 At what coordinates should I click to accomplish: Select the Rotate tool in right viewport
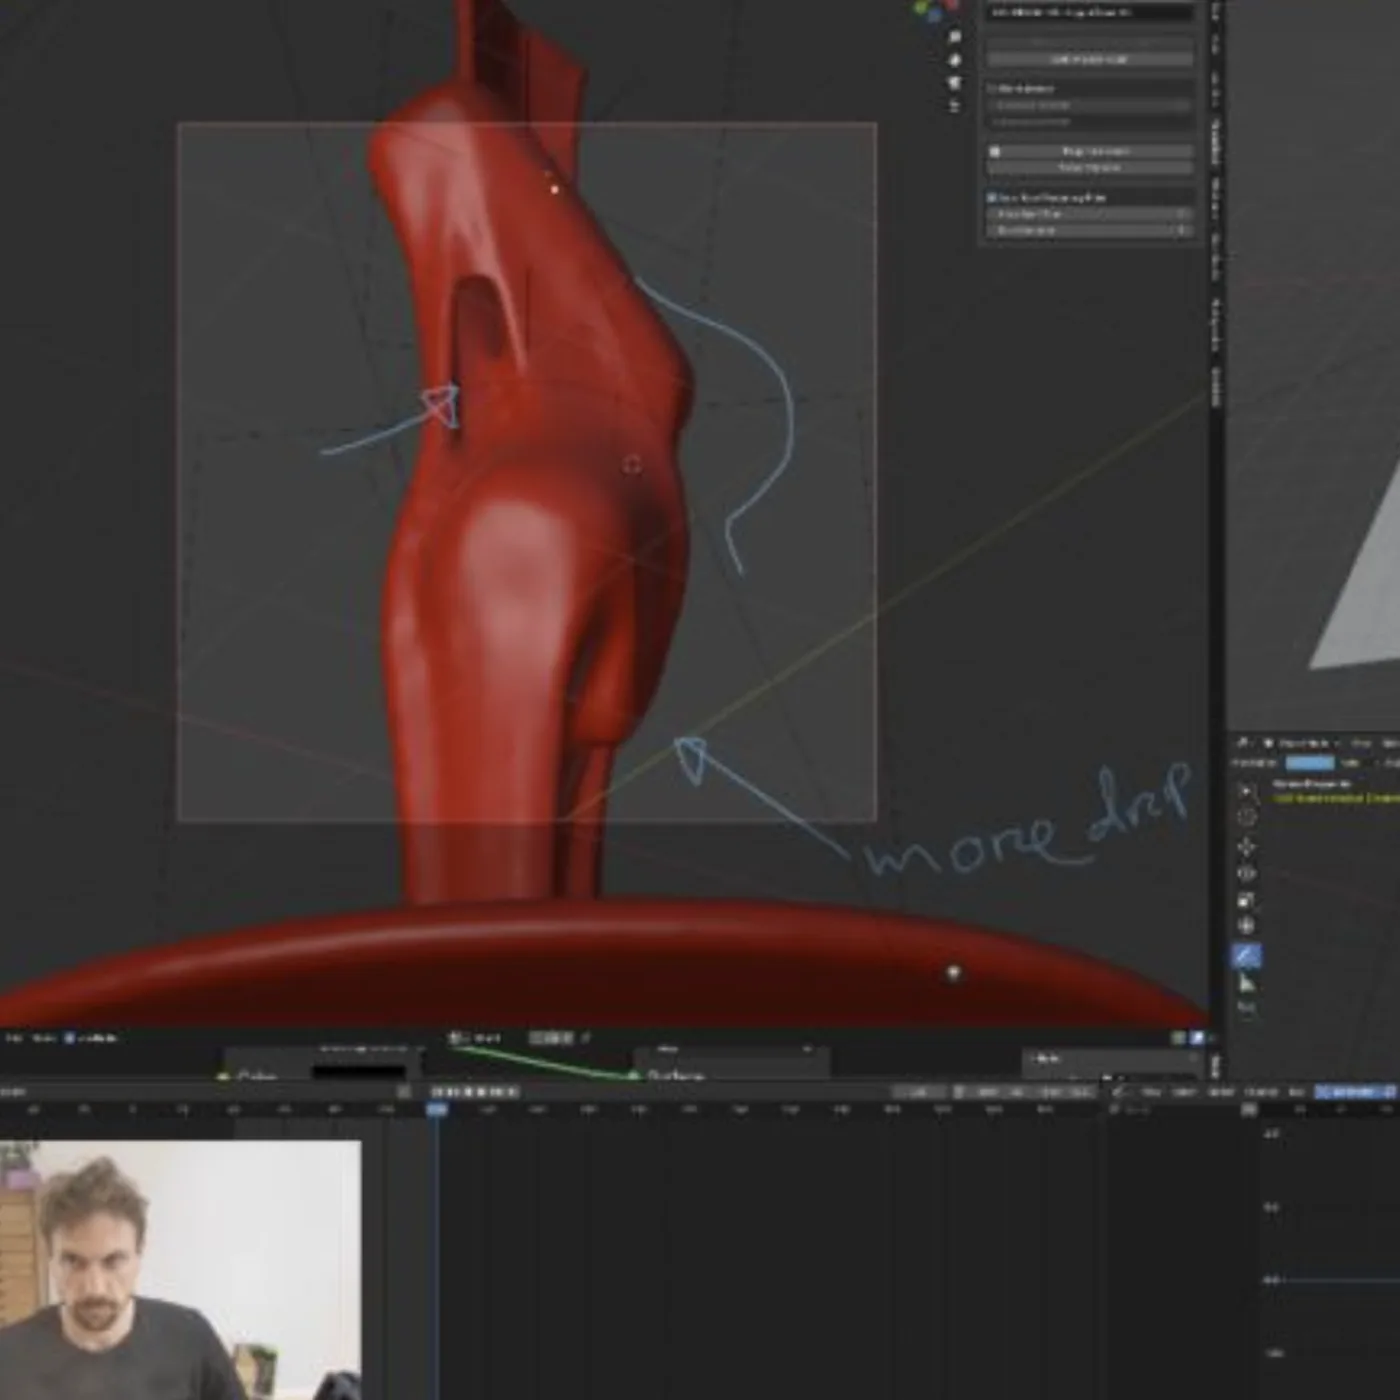coord(1246,874)
